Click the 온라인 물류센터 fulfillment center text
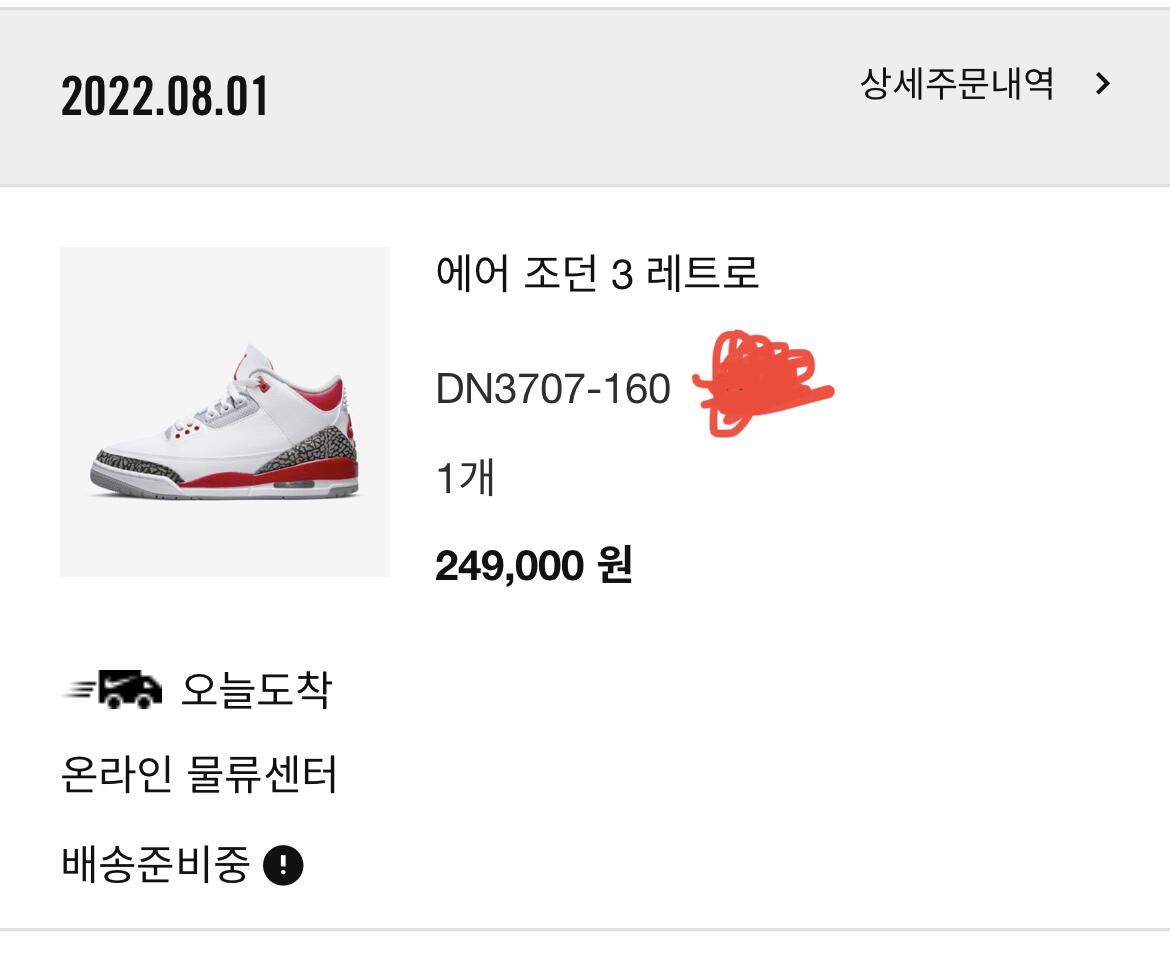1170x968 pixels. pos(199,774)
